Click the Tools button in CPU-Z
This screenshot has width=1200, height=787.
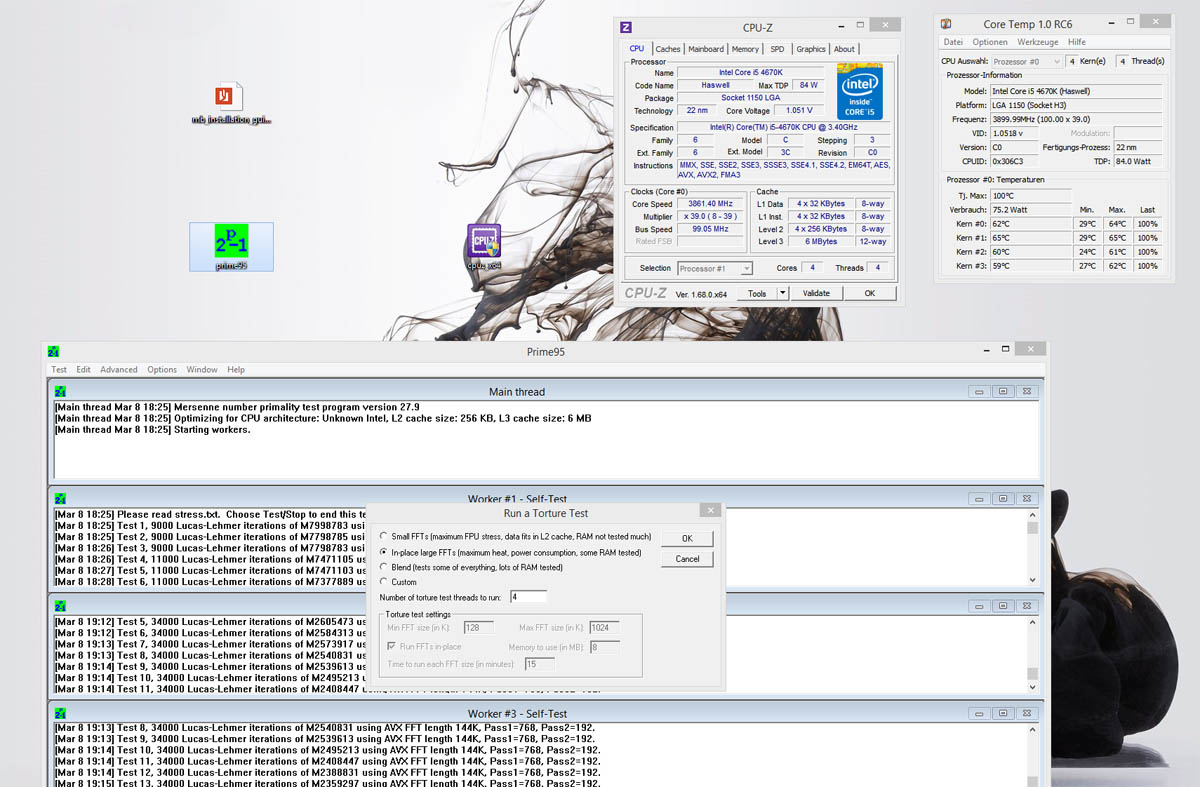(757, 293)
